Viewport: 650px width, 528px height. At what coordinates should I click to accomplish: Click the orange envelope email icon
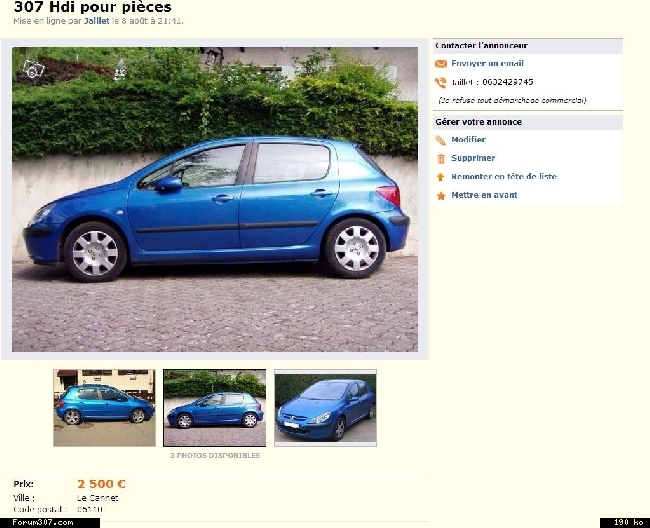click(x=441, y=64)
